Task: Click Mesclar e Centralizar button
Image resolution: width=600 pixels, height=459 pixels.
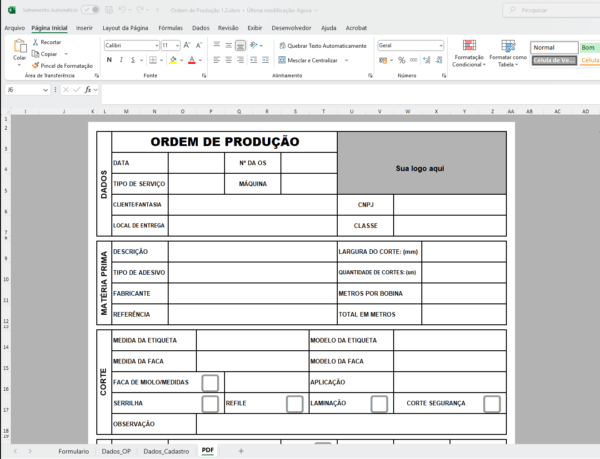Action: click(x=308, y=60)
